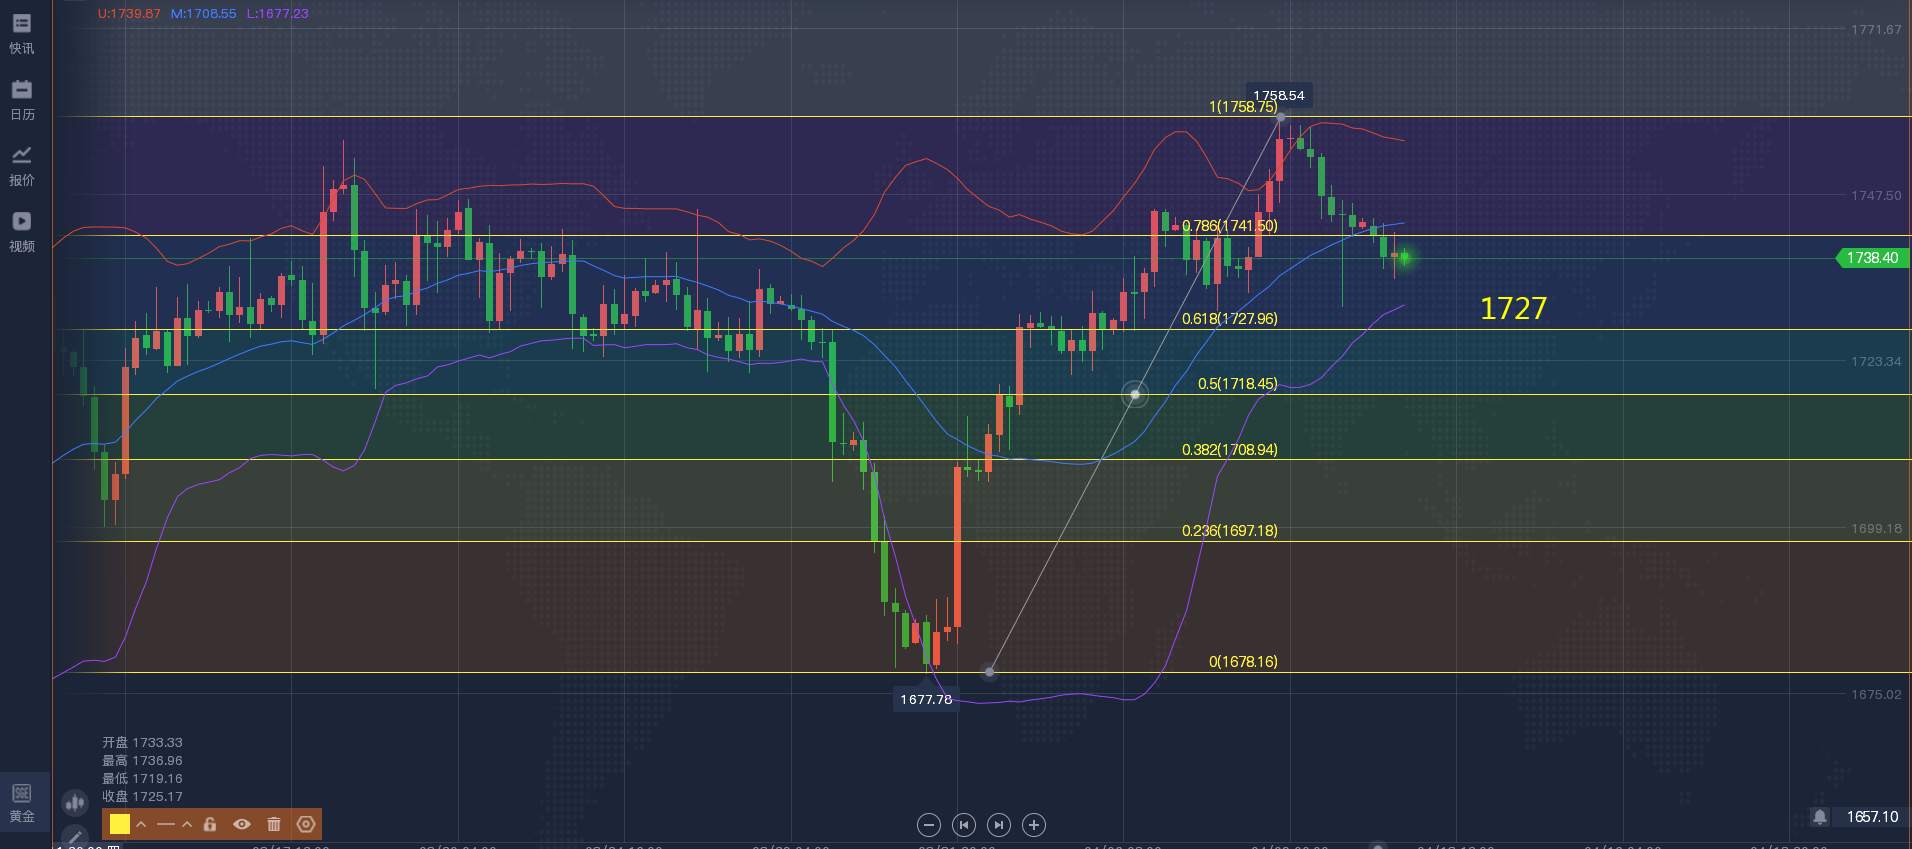This screenshot has height=849, width=1912.
Task: Open the yellow line color swatch
Action: click(120, 824)
